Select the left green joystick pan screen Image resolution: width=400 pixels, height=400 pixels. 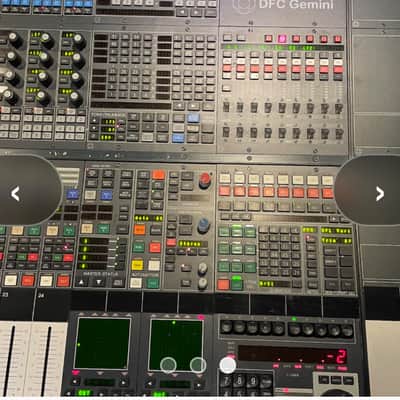(x=102, y=343)
